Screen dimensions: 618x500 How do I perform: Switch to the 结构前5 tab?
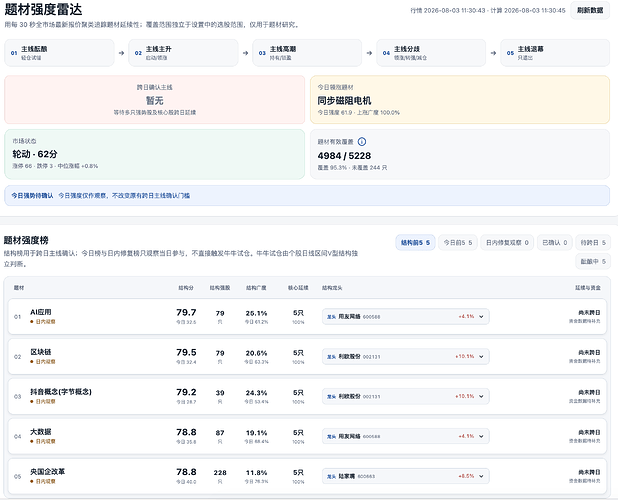415,243
